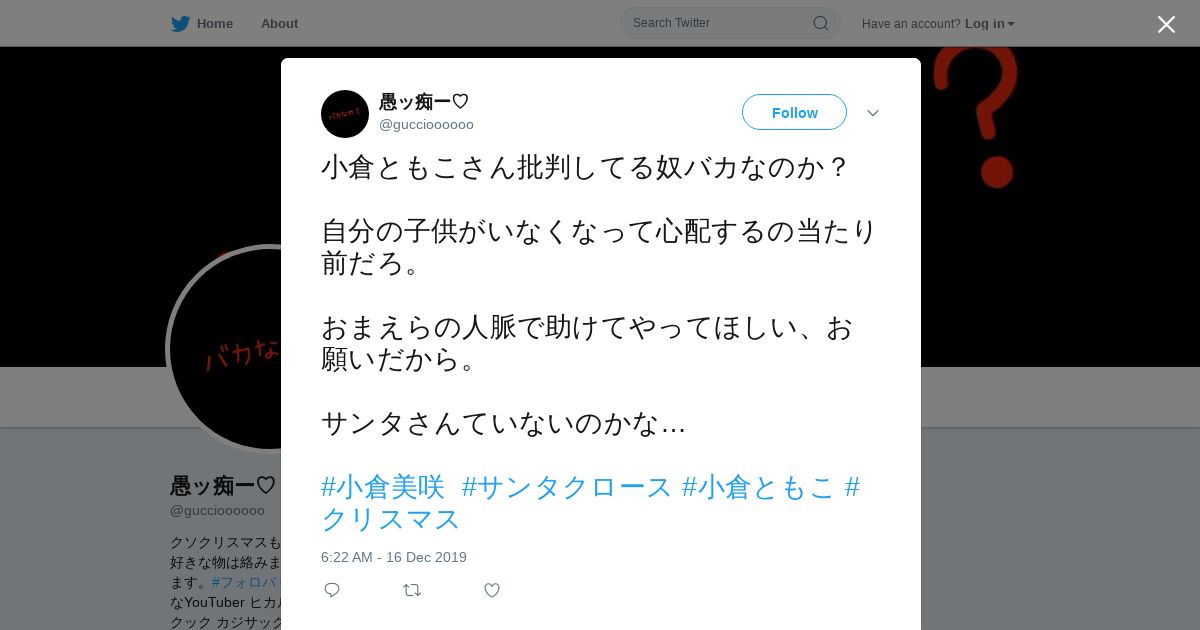The height and width of the screenshot is (630, 1200).
Task: Open the #小倉美咲 hashtag
Action: click(383, 487)
